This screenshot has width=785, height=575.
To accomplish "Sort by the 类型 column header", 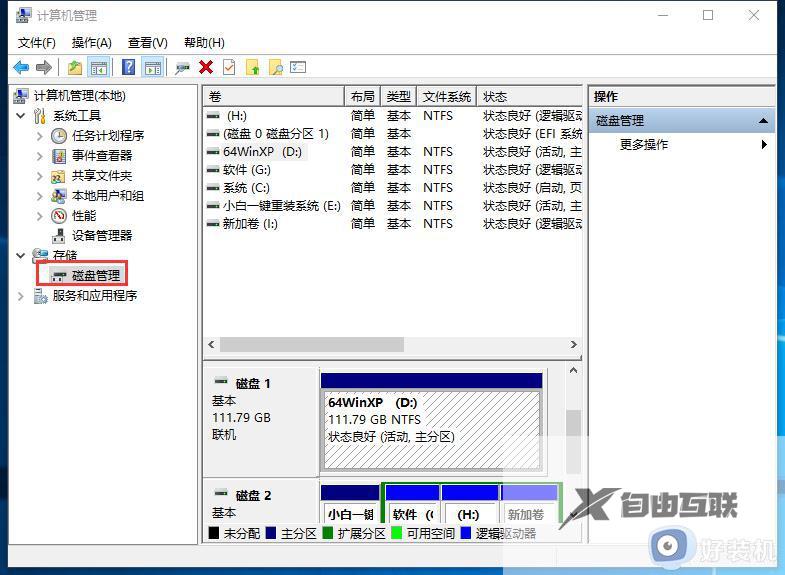I will pos(399,96).
